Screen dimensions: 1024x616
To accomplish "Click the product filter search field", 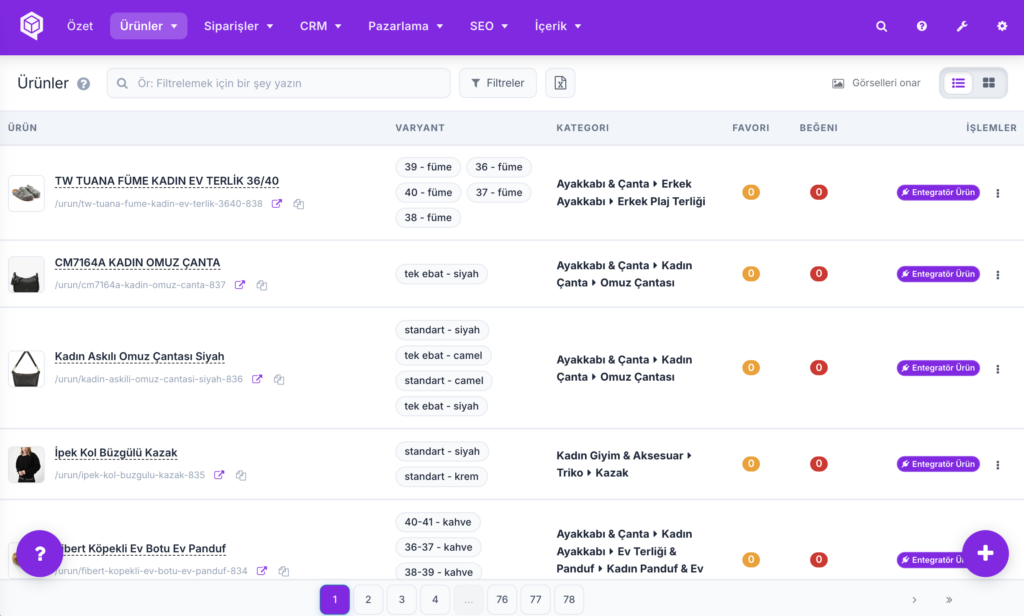I will coord(279,83).
